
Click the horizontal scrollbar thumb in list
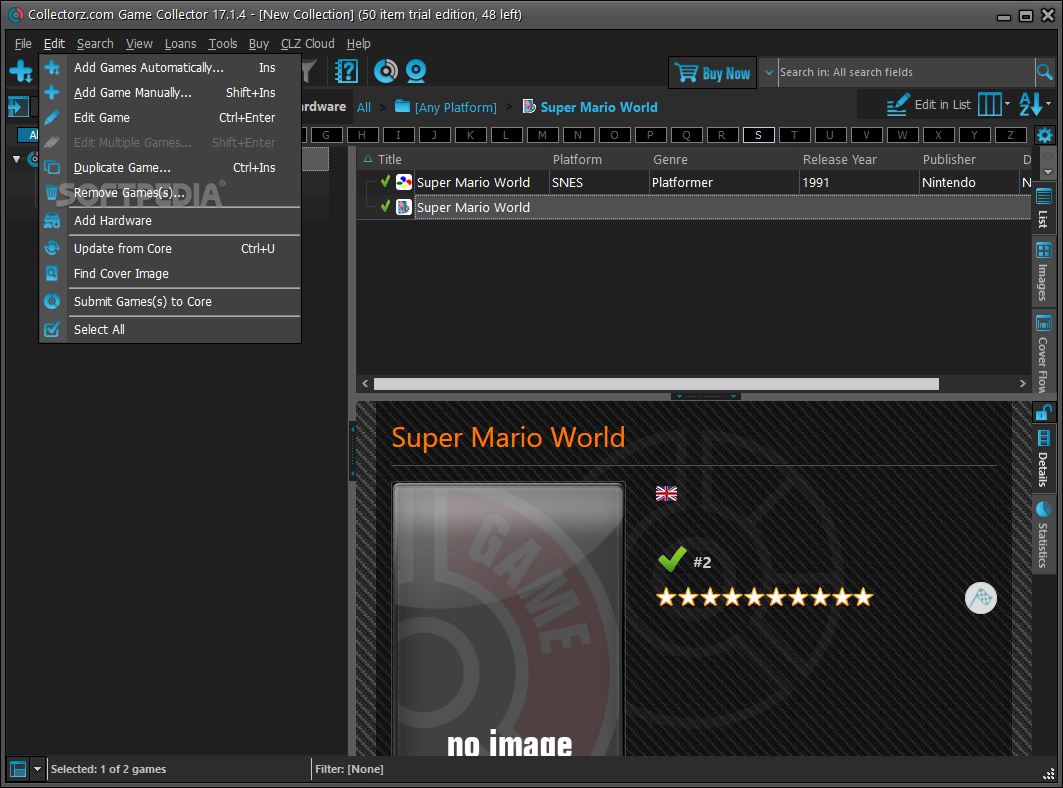coord(656,384)
